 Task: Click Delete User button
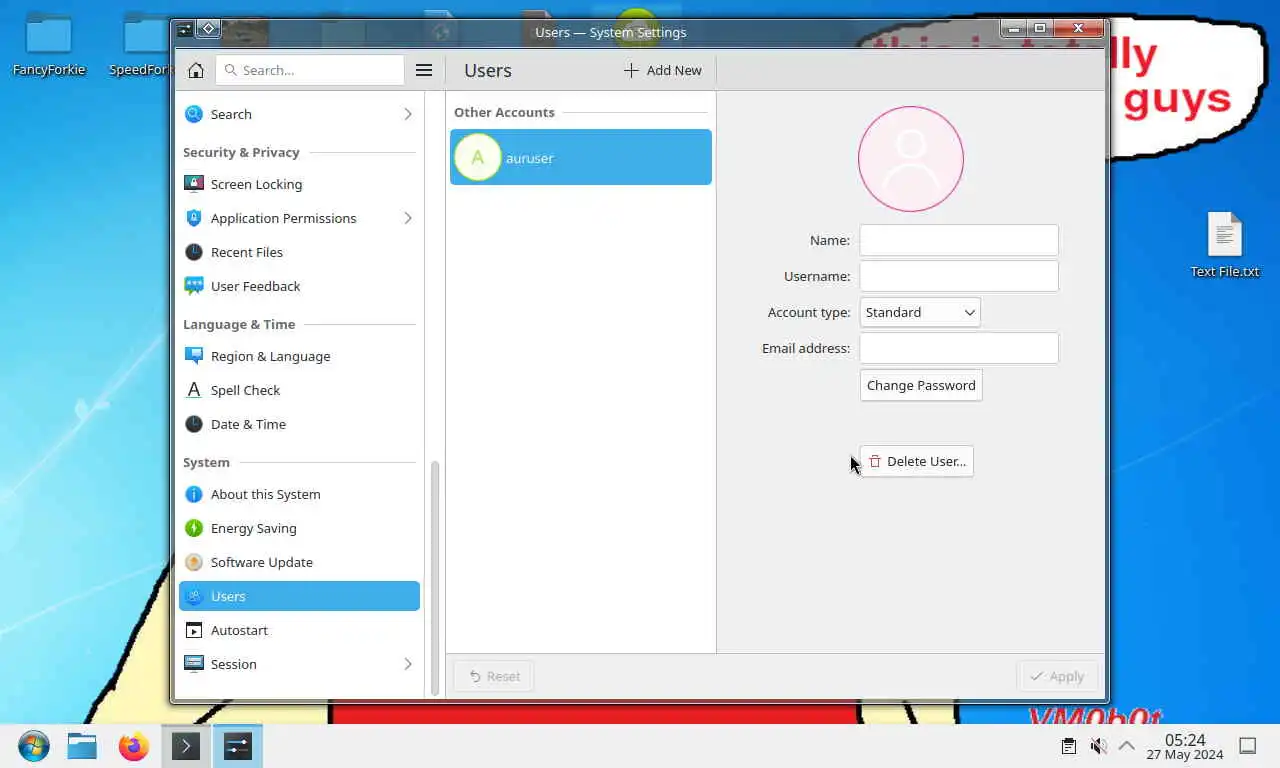[x=916, y=461]
